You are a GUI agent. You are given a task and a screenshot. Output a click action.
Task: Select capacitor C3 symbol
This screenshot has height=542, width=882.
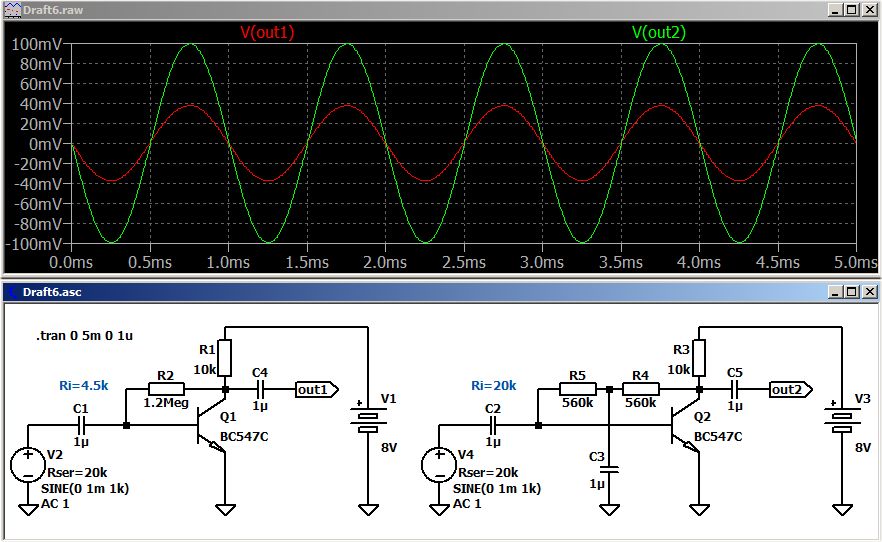pyautogui.click(x=609, y=469)
